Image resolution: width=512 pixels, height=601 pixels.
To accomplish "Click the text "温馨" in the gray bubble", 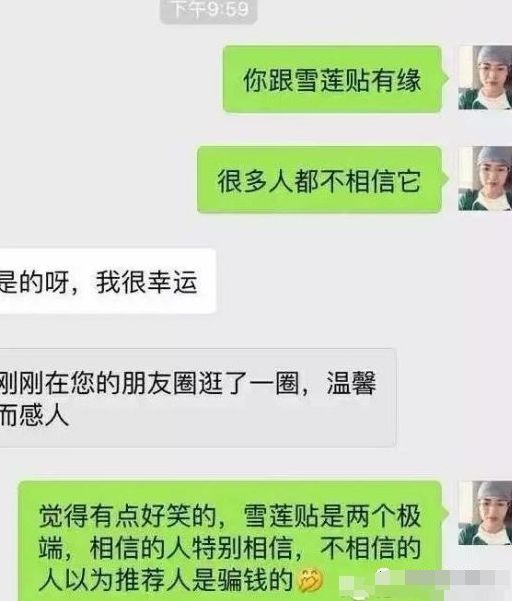I will pos(351,383).
